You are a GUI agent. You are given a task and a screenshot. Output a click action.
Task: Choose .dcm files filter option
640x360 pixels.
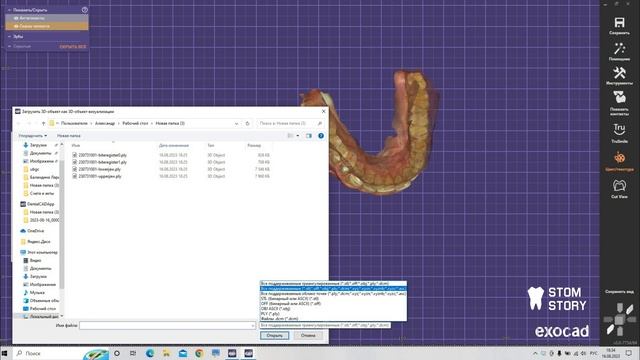(333, 318)
